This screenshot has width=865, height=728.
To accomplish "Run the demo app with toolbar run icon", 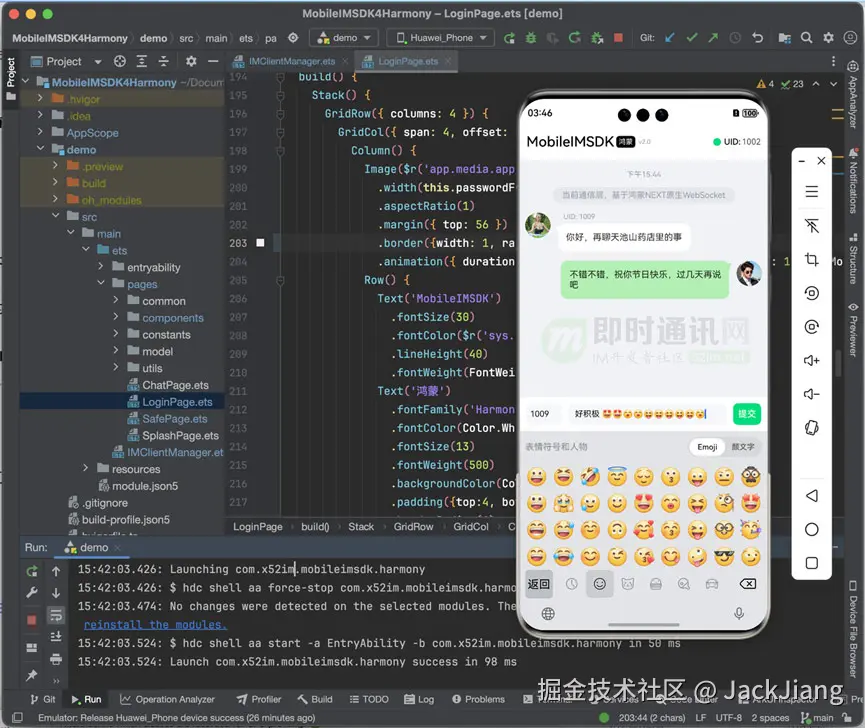I will 509,38.
